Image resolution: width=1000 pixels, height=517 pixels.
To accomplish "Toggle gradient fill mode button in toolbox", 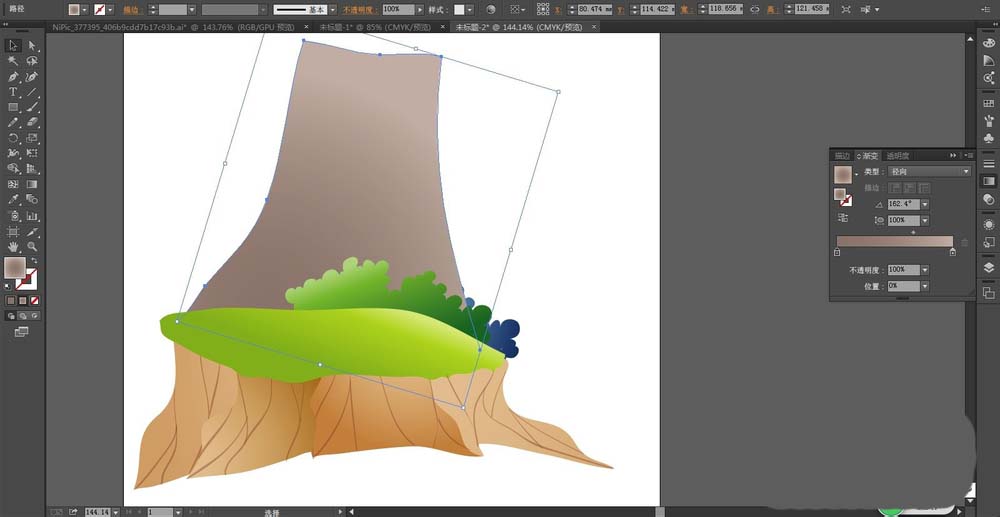I will point(22,300).
